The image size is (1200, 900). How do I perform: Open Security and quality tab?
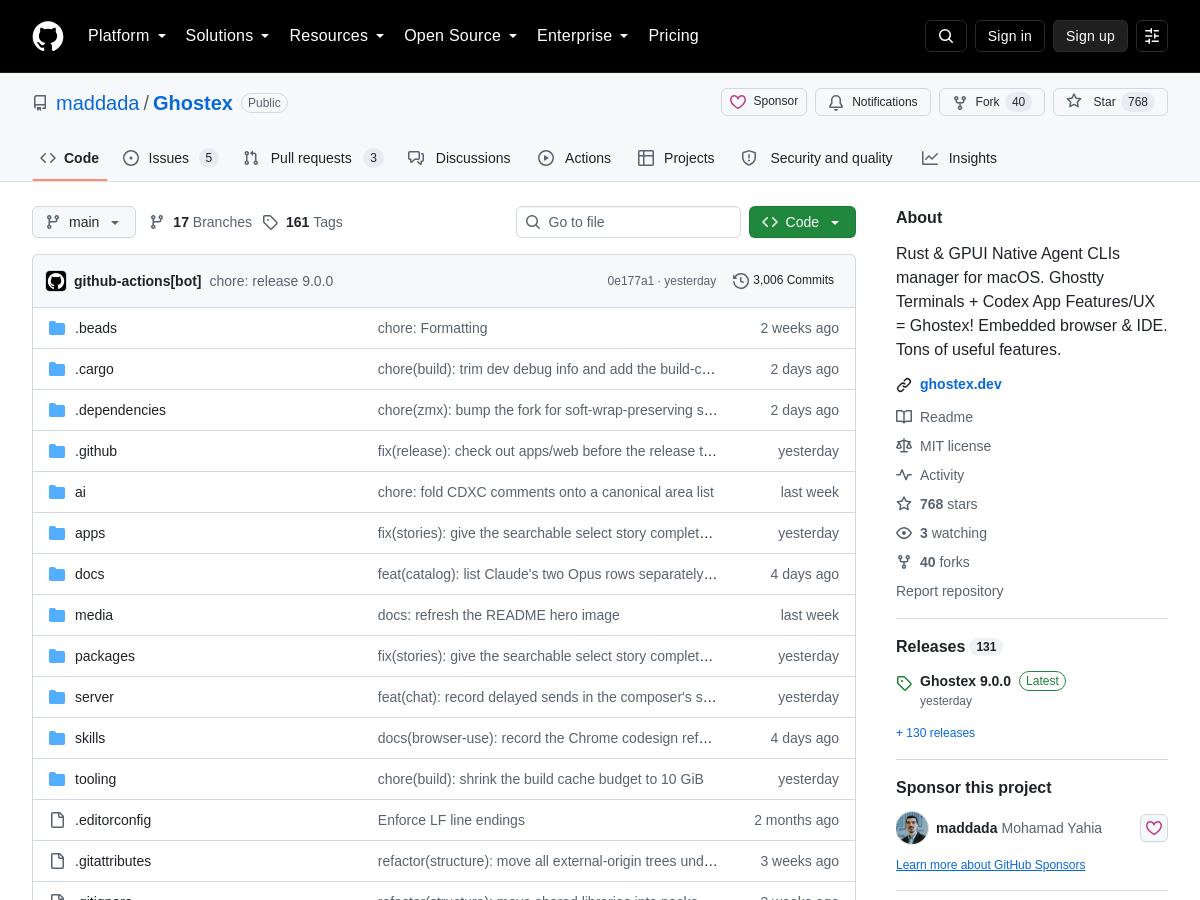click(x=816, y=158)
